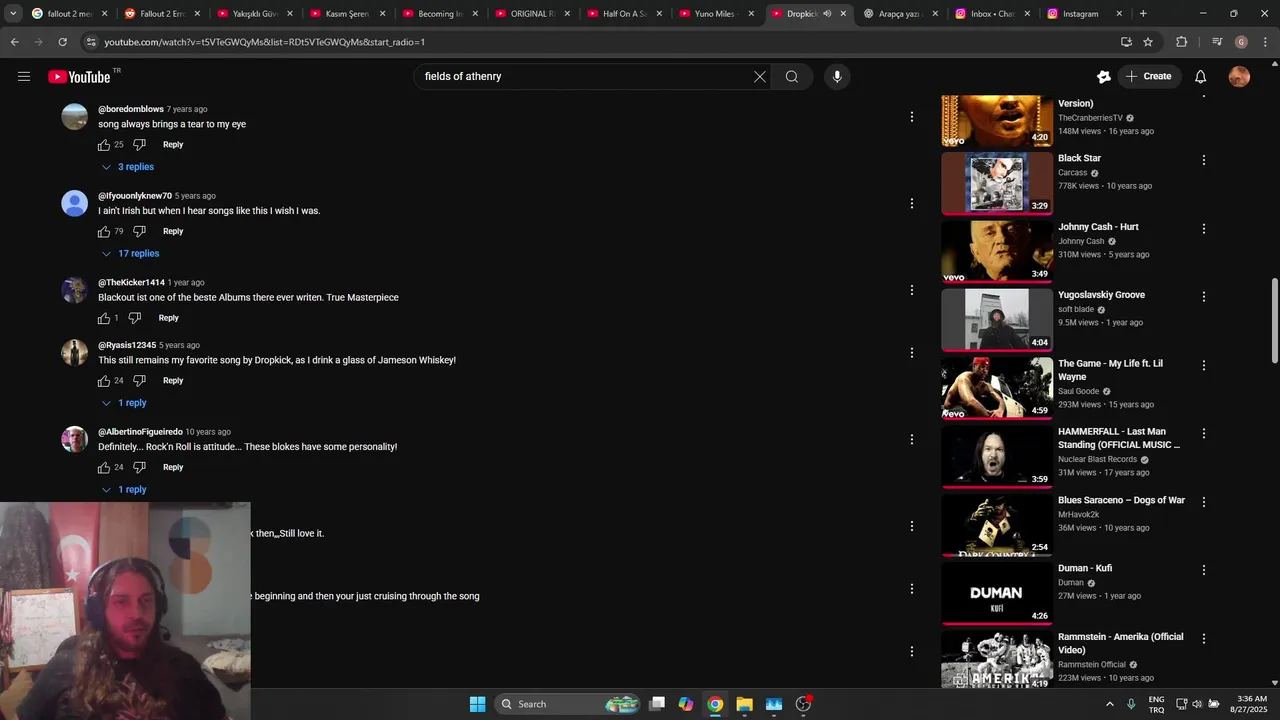
Task: Open File Explorer from taskbar
Action: [744, 704]
